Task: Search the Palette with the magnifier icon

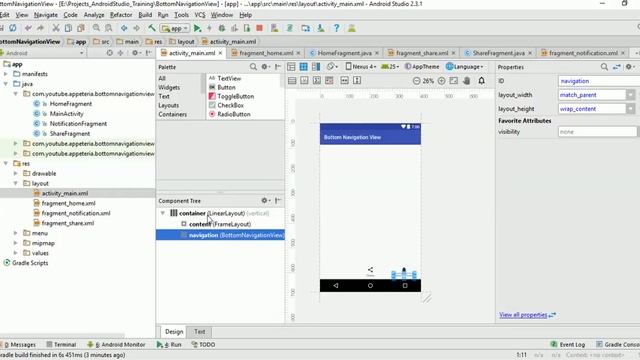Action: tap(253, 67)
